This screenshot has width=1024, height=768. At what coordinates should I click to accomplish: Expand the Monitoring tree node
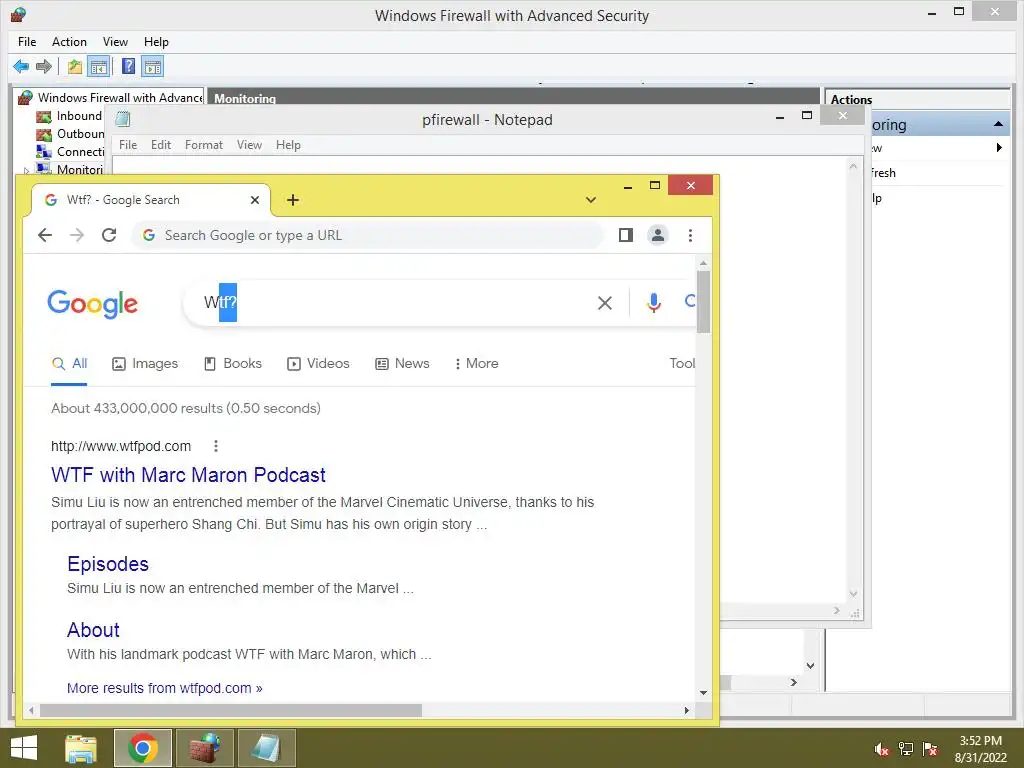click(x=27, y=170)
